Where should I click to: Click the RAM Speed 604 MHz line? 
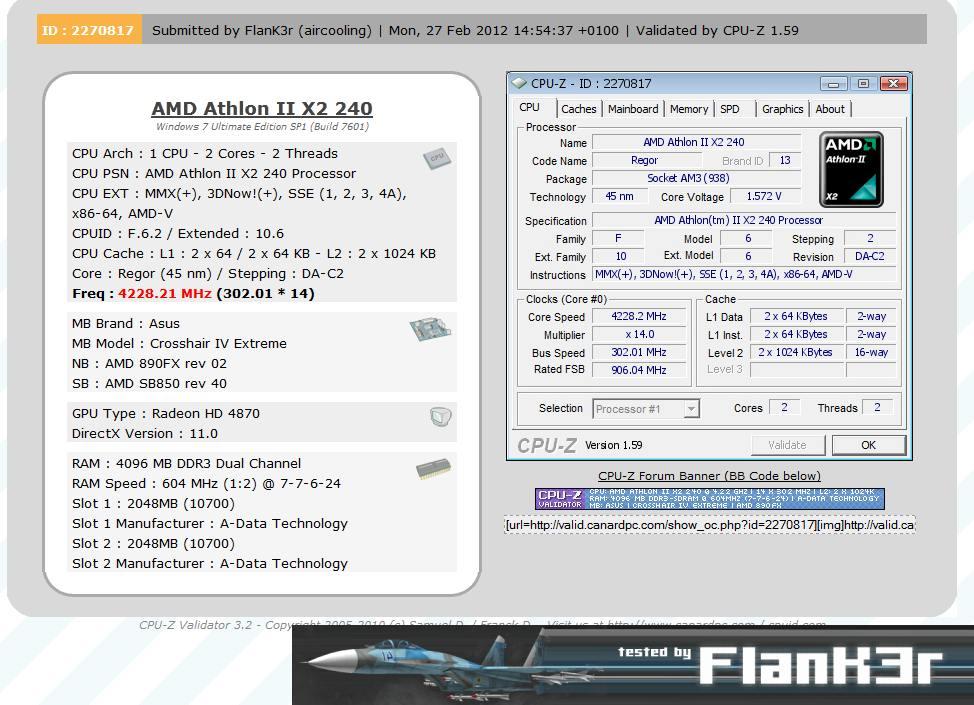click(206, 483)
